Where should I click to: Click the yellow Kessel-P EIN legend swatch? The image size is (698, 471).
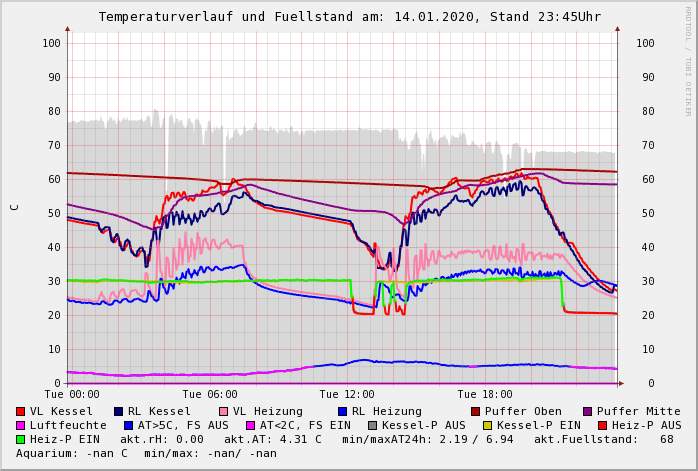[x=489, y=425]
